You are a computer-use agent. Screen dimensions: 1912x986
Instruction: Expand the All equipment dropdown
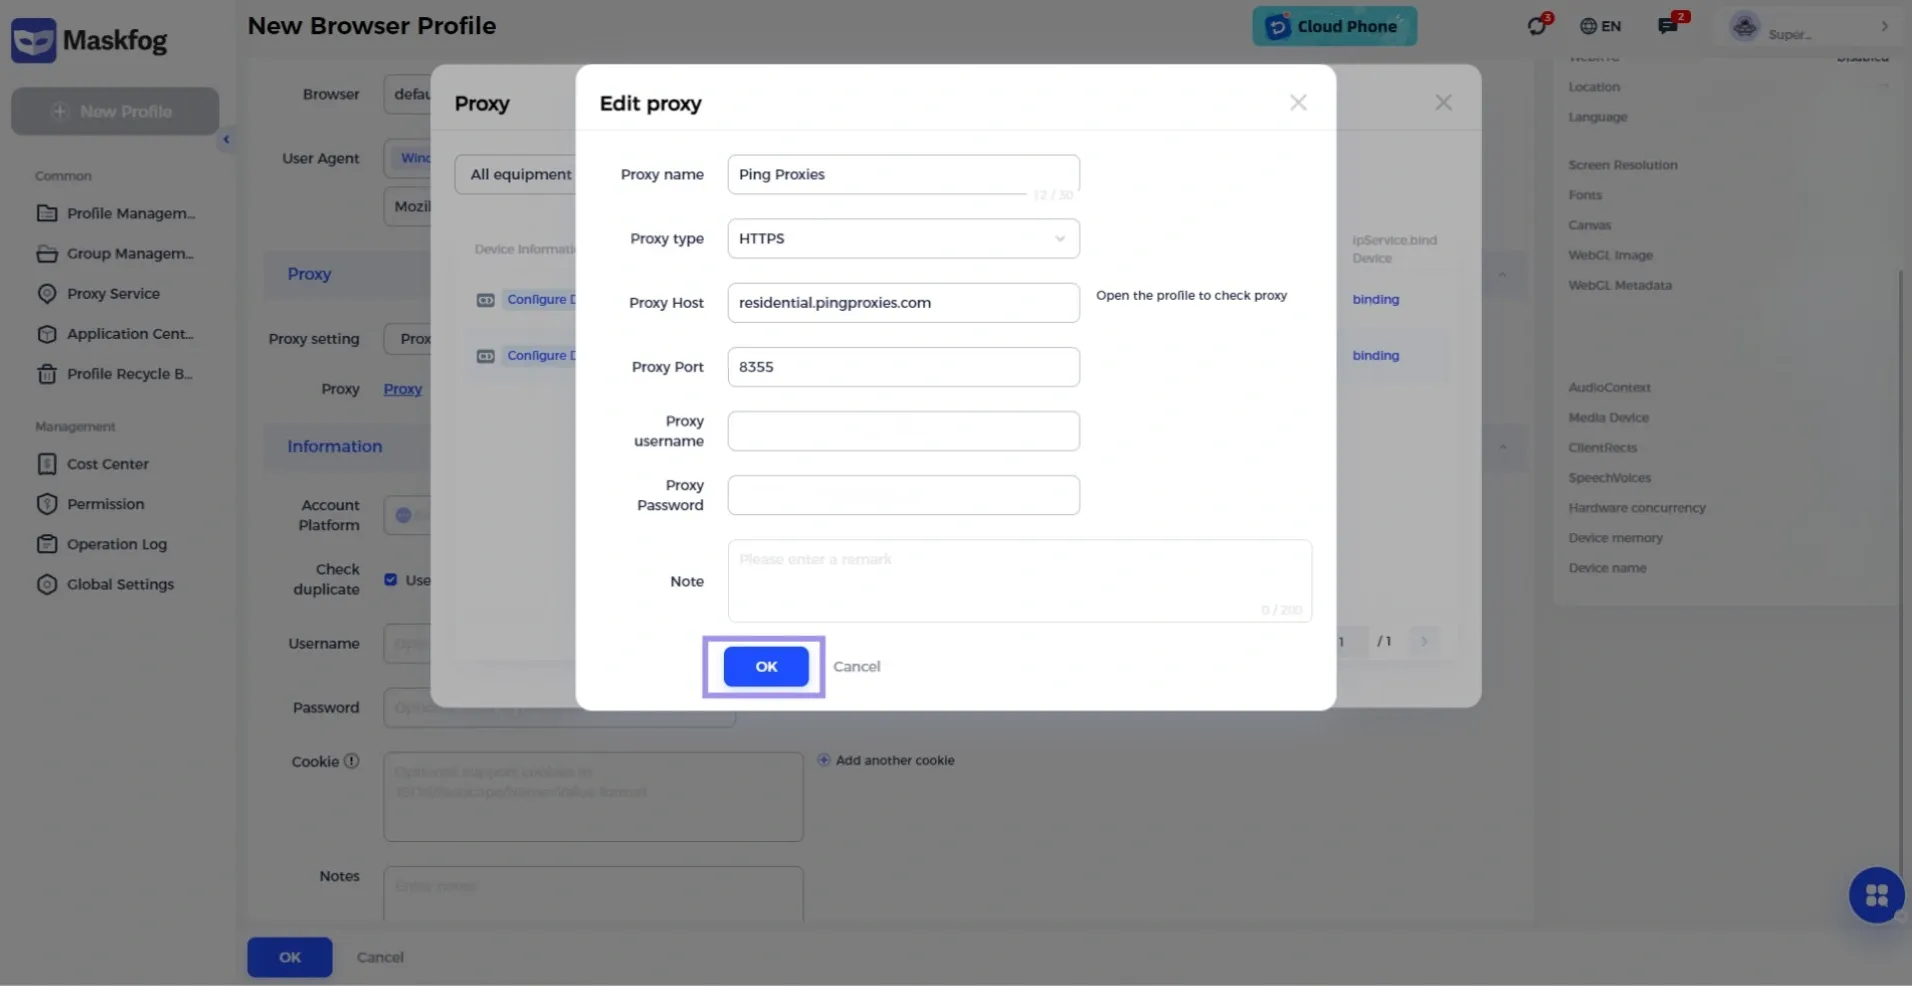click(520, 173)
